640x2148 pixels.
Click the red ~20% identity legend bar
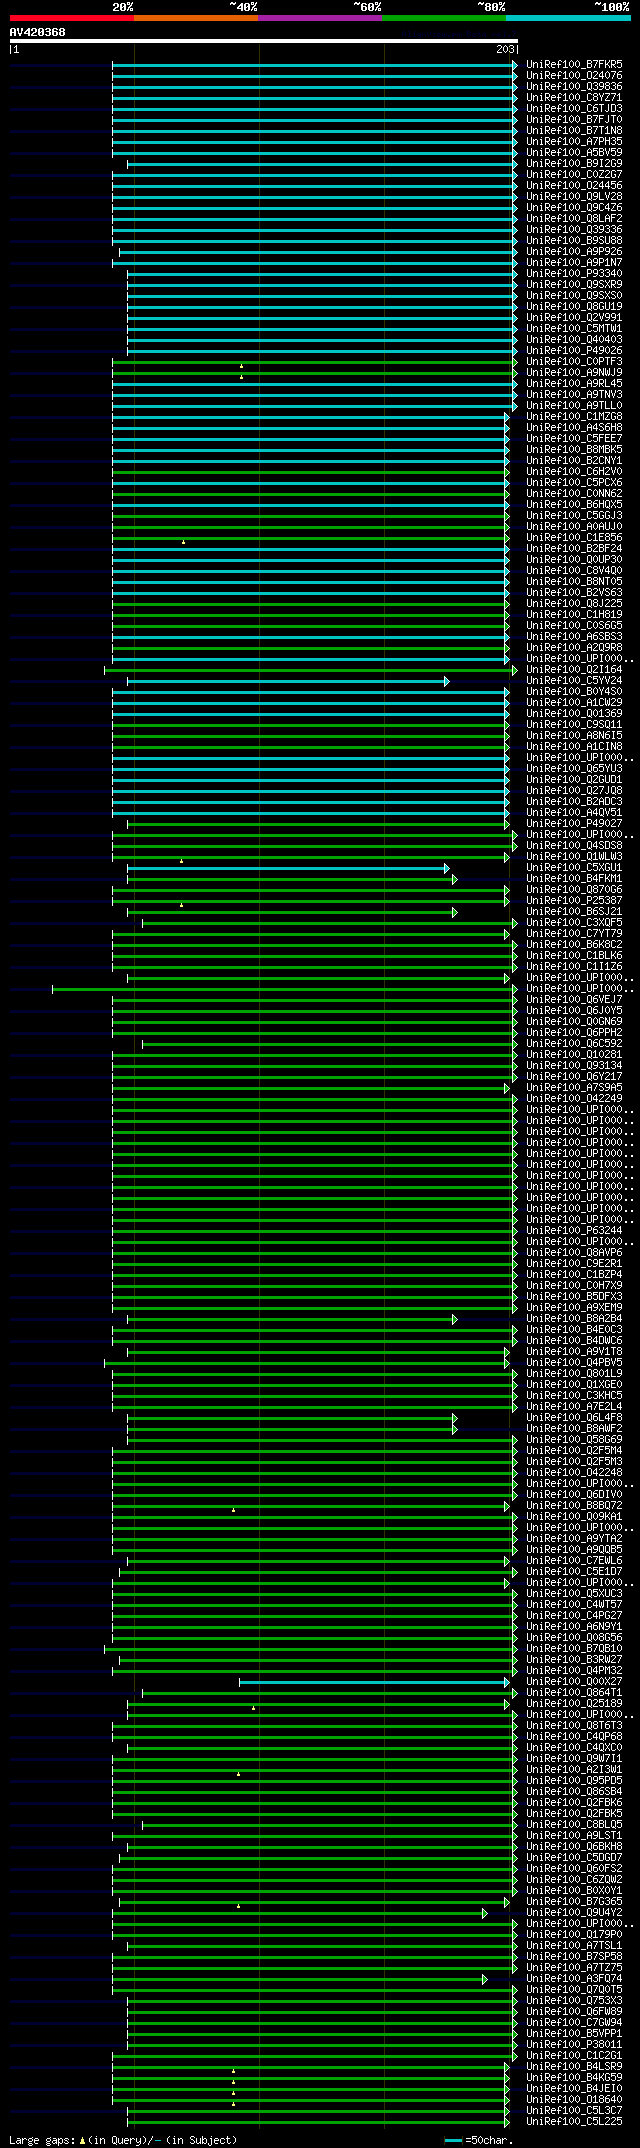(72, 18)
